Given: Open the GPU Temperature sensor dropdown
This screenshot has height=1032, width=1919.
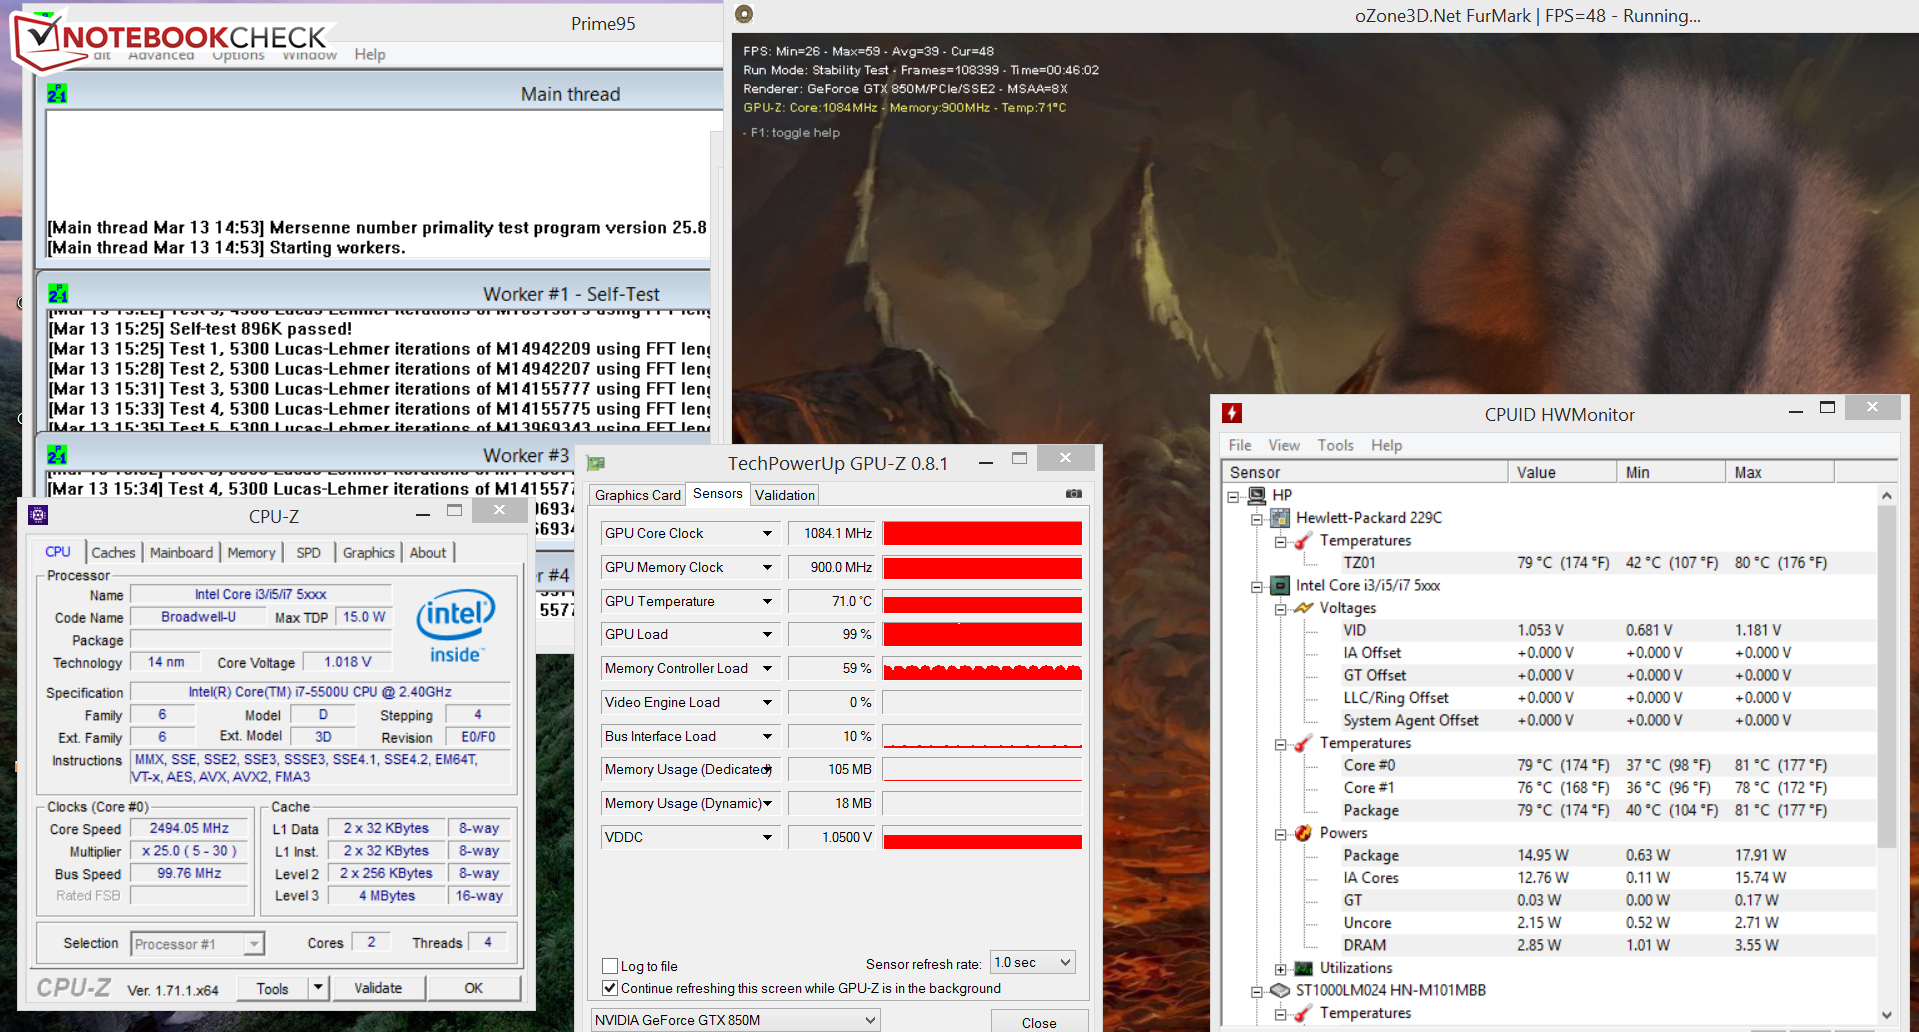Looking at the screenshot, I should coord(767,601).
